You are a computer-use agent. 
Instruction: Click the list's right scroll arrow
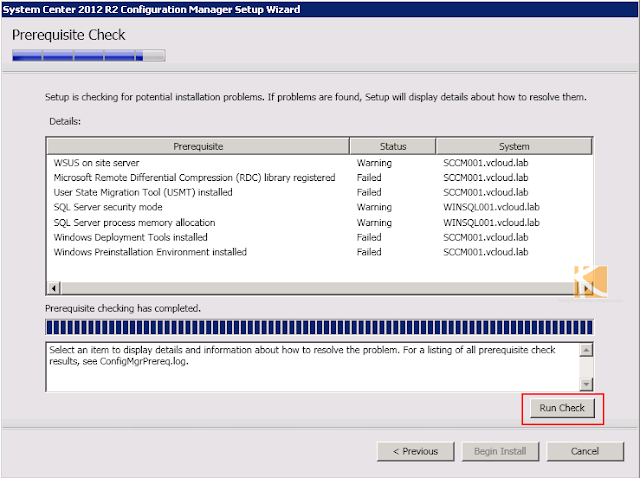click(587, 288)
